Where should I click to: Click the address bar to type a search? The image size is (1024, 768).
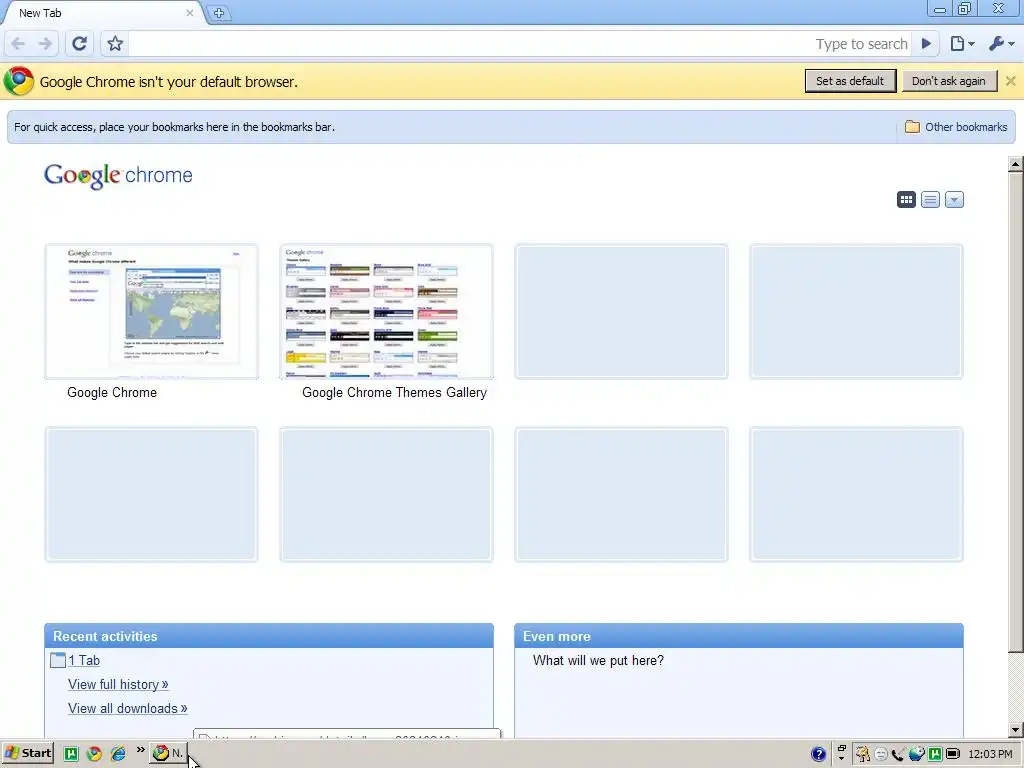coord(520,44)
